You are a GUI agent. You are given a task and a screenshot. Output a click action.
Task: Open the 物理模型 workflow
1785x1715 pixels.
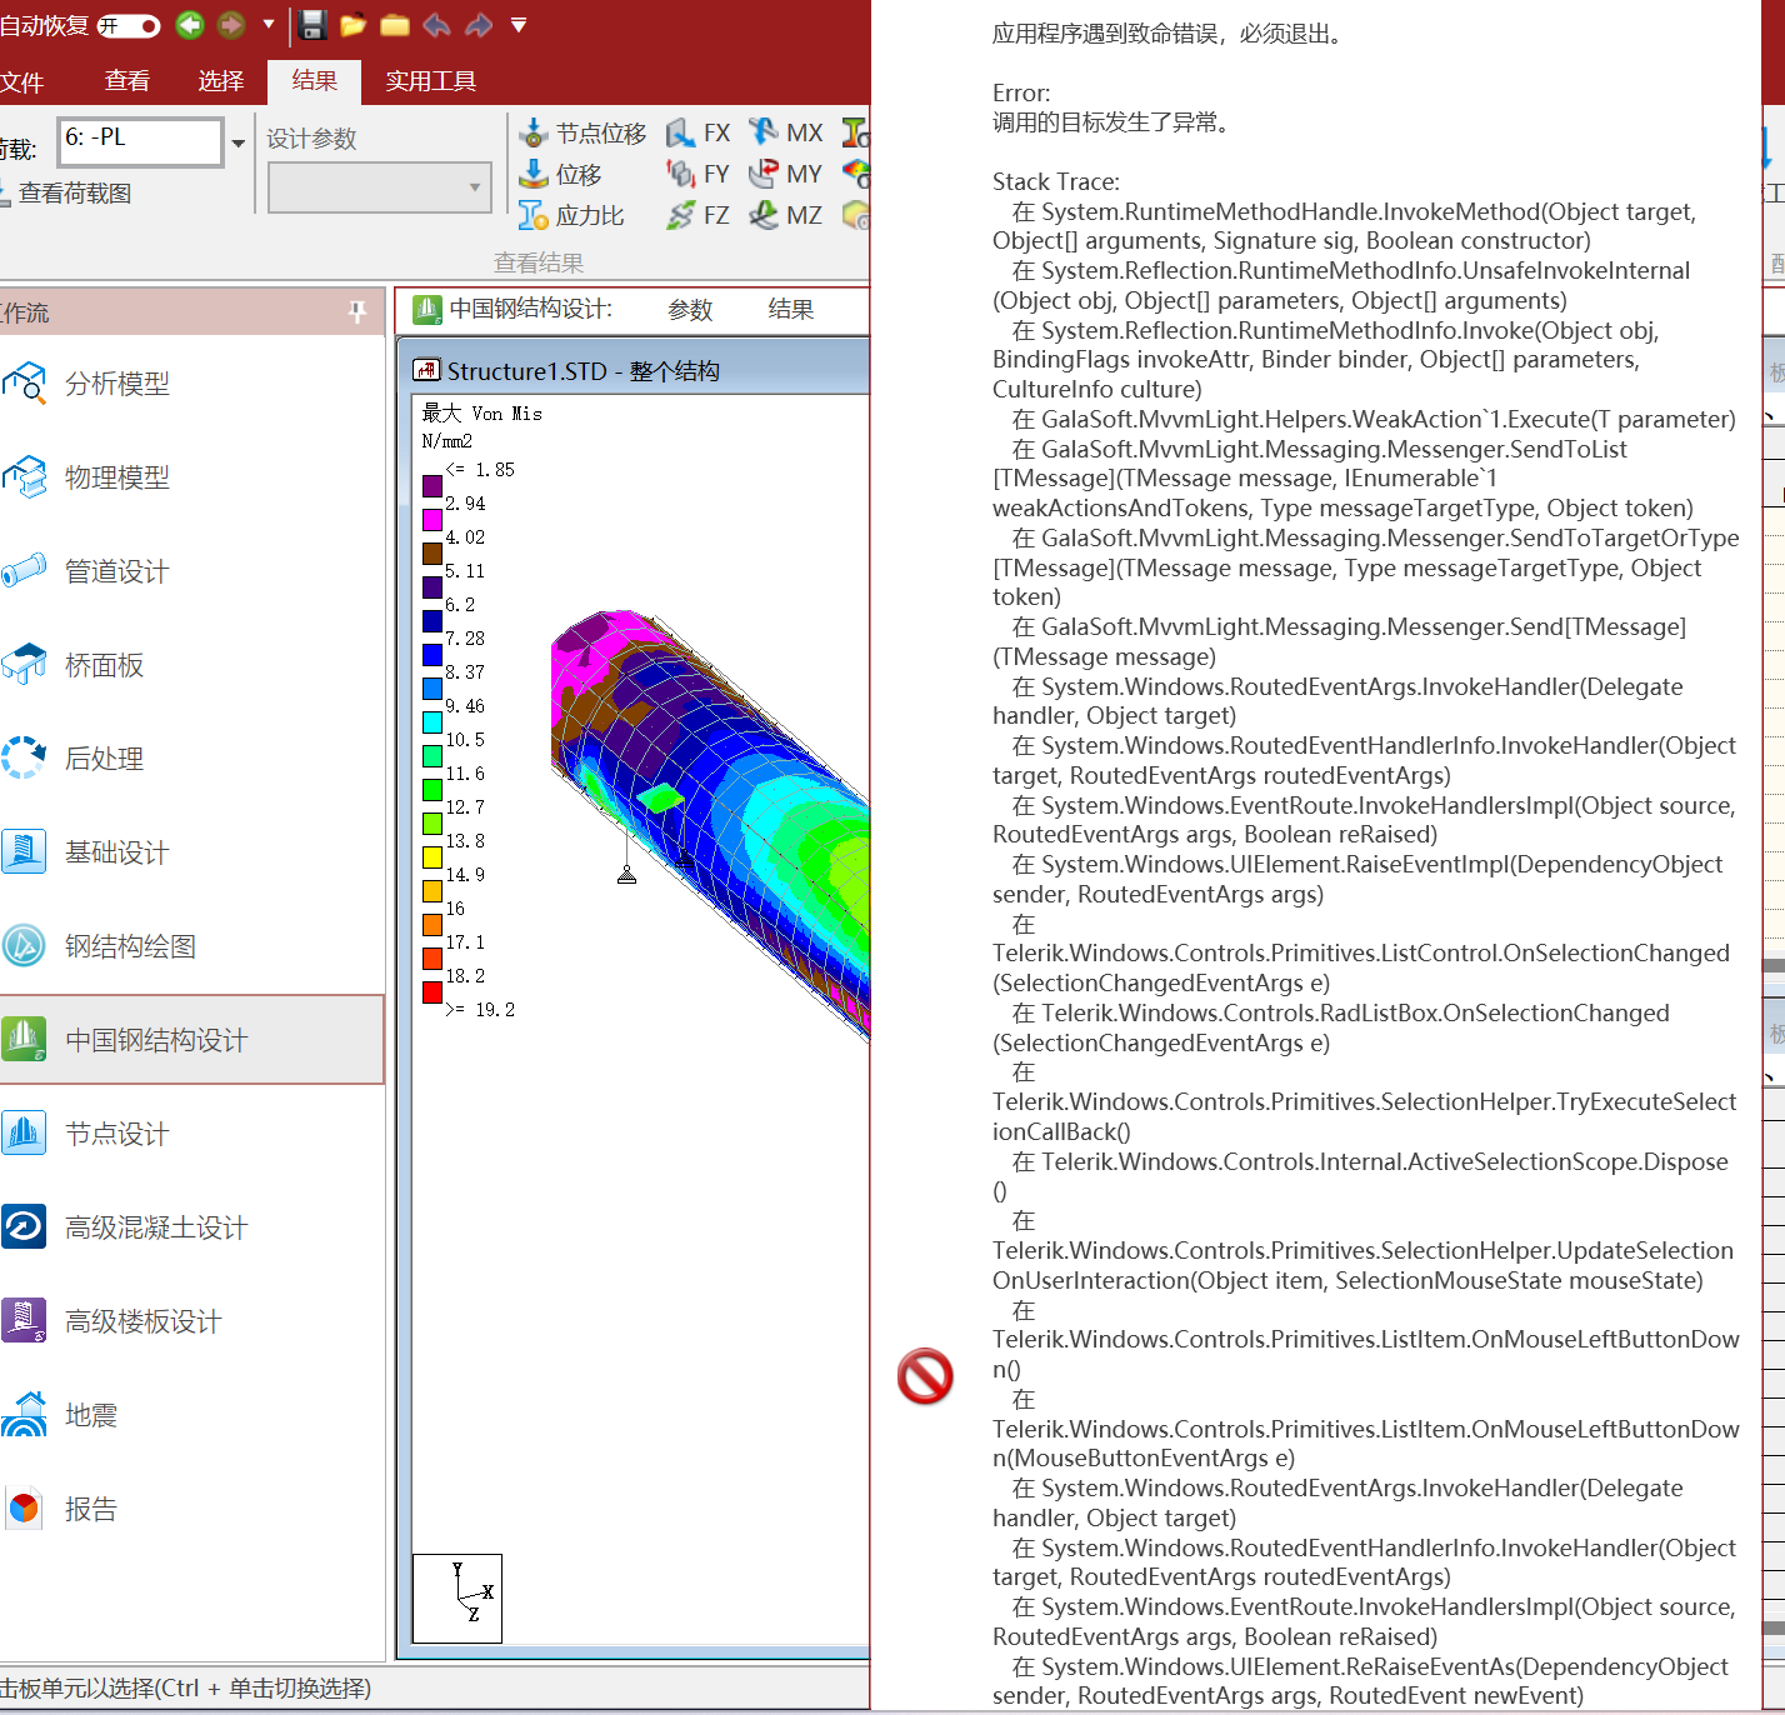pos(193,477)
